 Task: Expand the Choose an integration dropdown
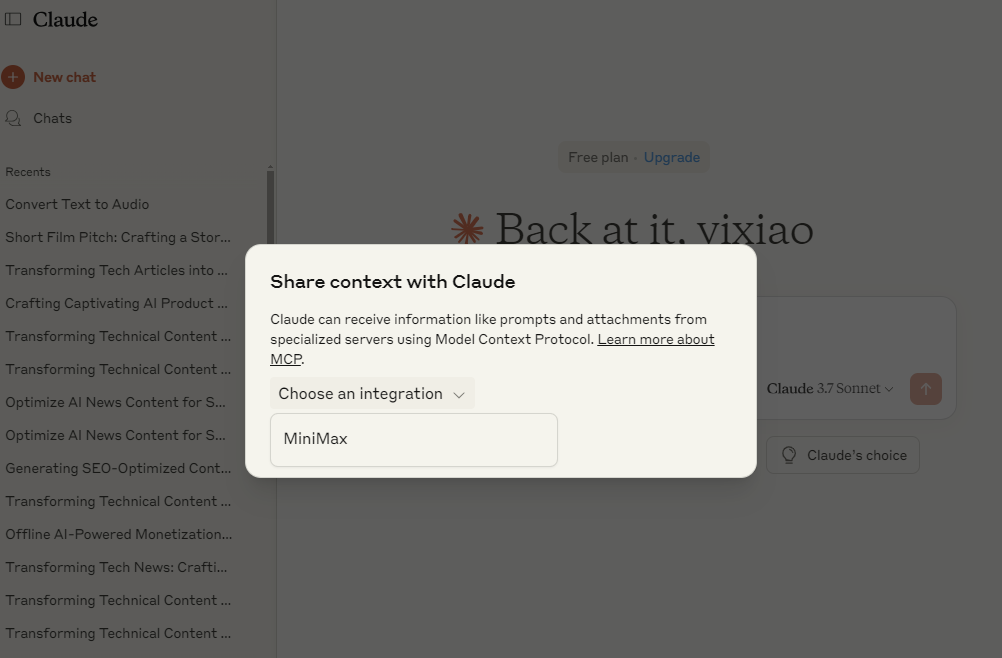[372, 394]
